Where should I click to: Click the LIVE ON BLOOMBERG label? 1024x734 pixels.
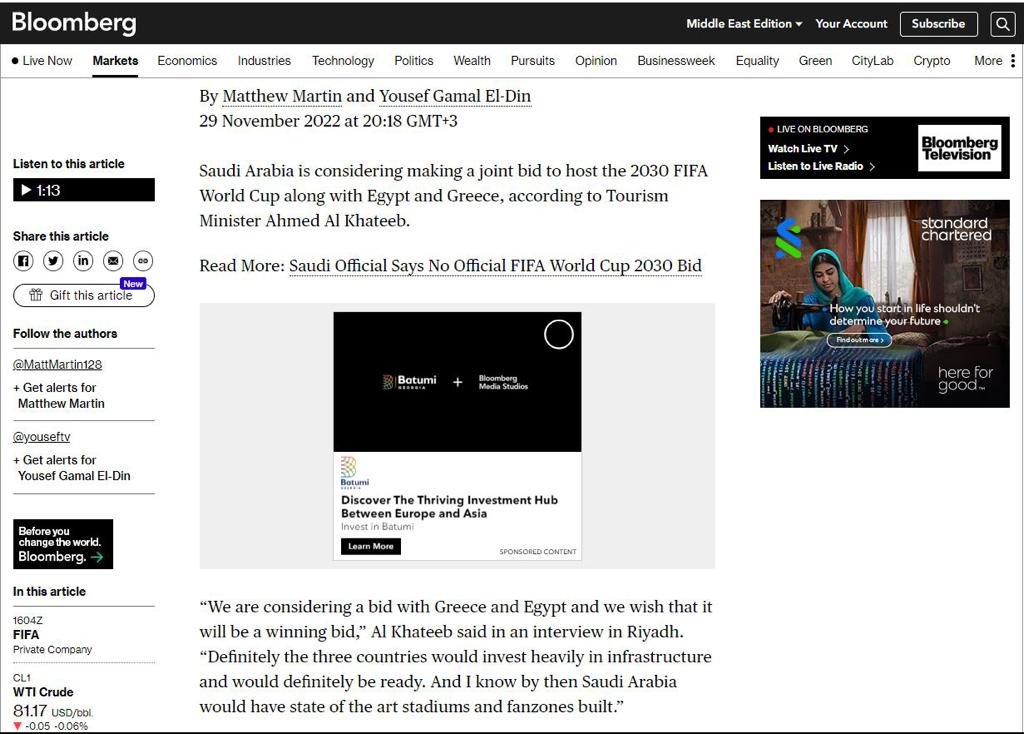click(x=818, y=129)
